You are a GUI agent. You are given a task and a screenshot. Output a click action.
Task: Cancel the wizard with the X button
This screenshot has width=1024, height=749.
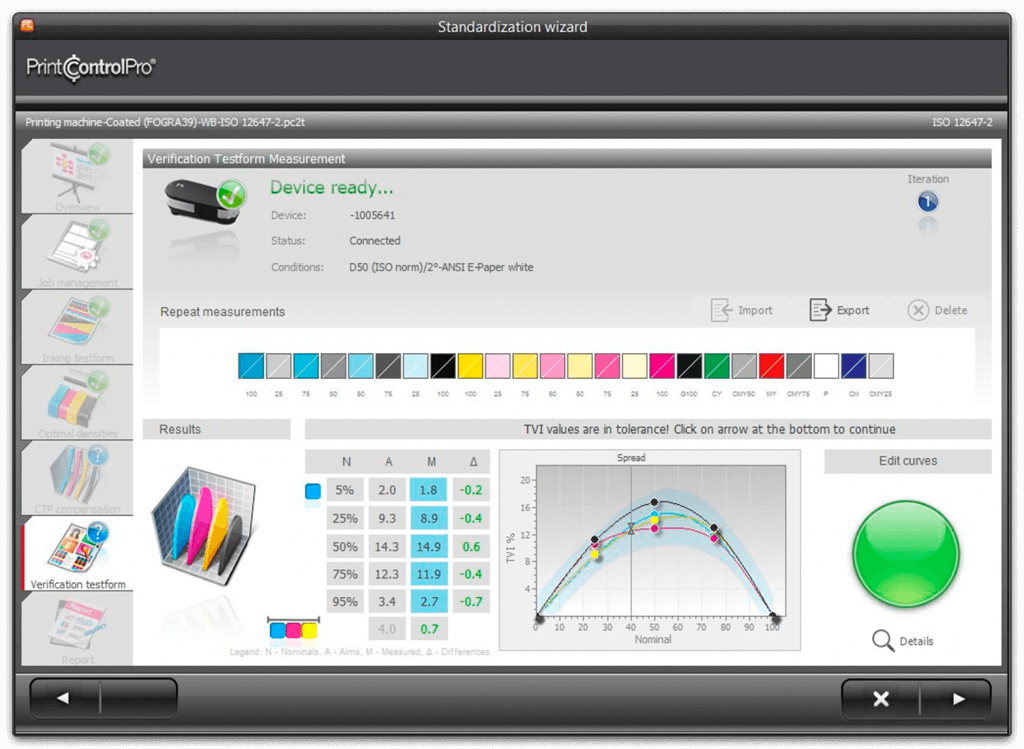(880, 699)
